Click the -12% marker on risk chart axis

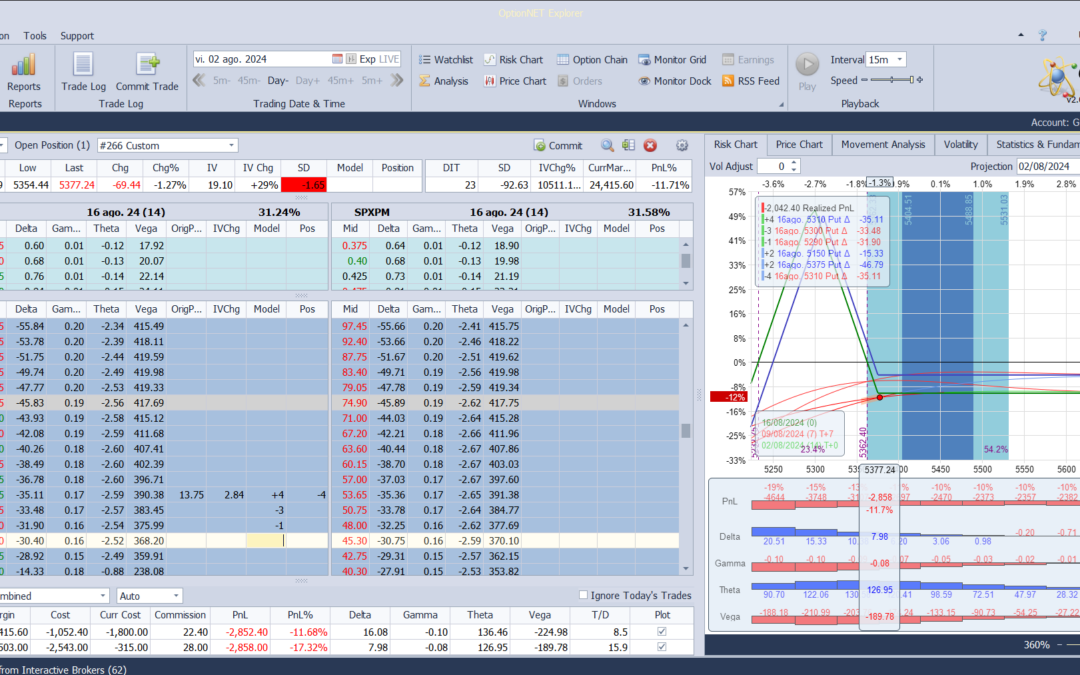[729, 397]
